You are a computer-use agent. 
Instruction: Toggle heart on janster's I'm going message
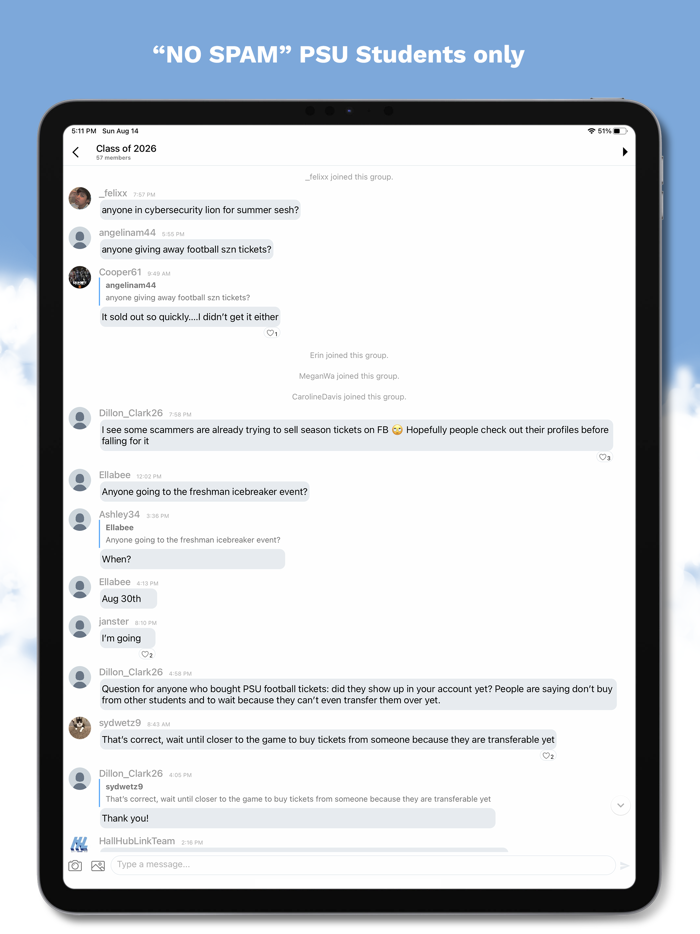pyautogui.click(x=147, y=655)
